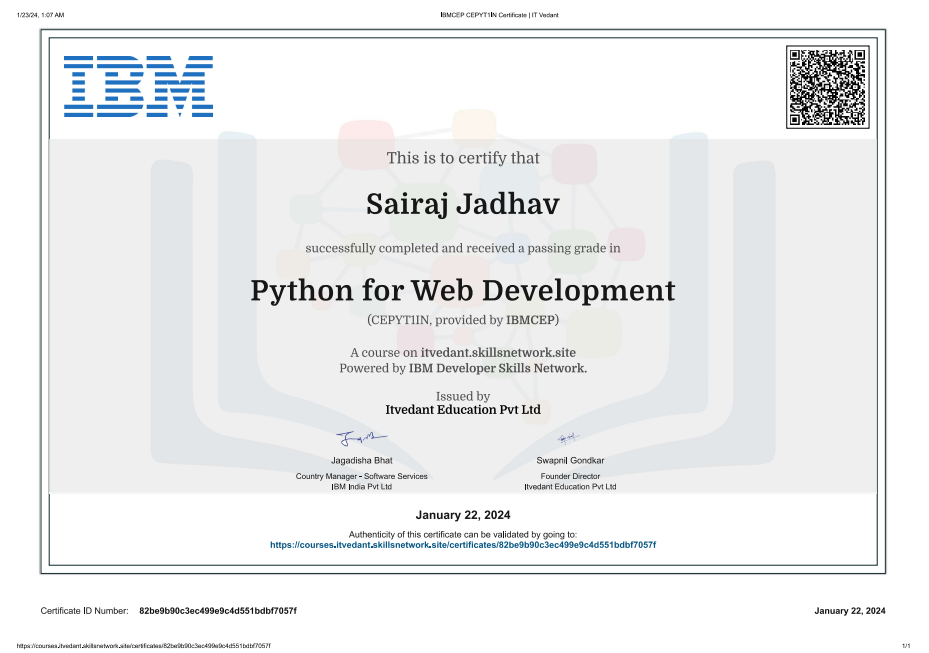Click "(CEPYT1IN, provided by IBMCEP)" text
The height and width of the screenshot is (653, 929).
coord(463,320)
